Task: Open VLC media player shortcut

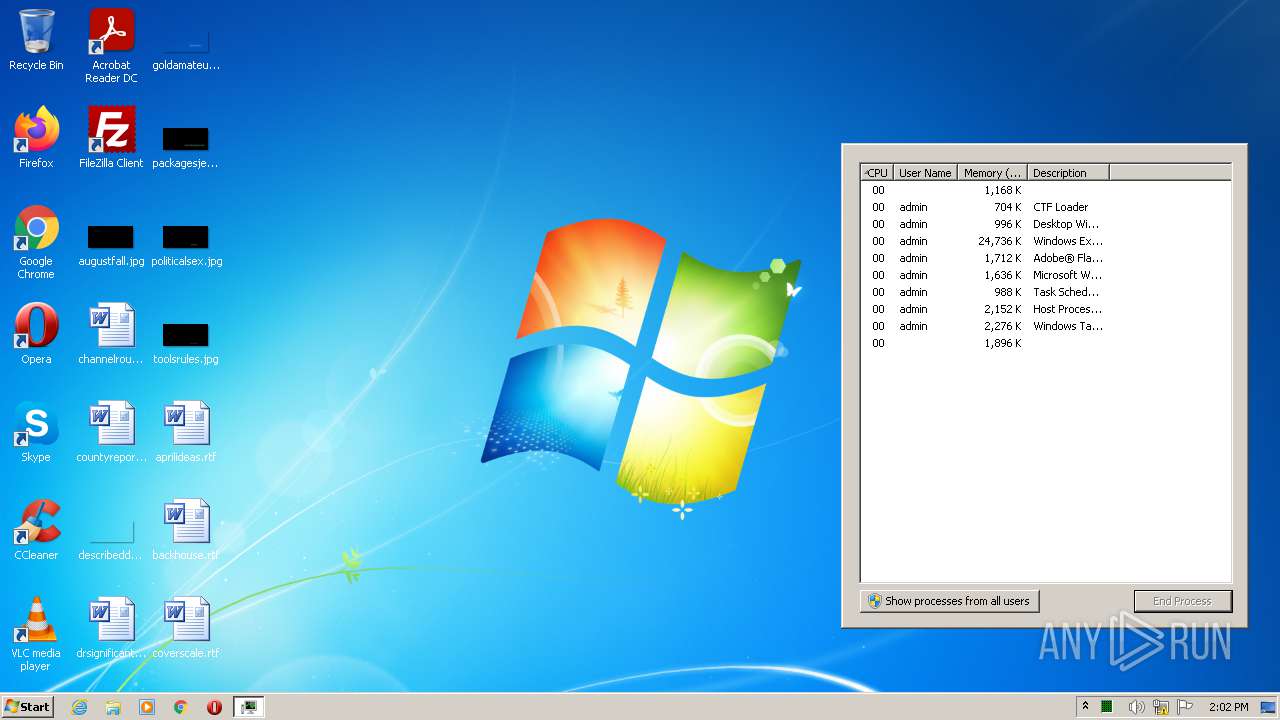Action: click(x=36, y=634)
